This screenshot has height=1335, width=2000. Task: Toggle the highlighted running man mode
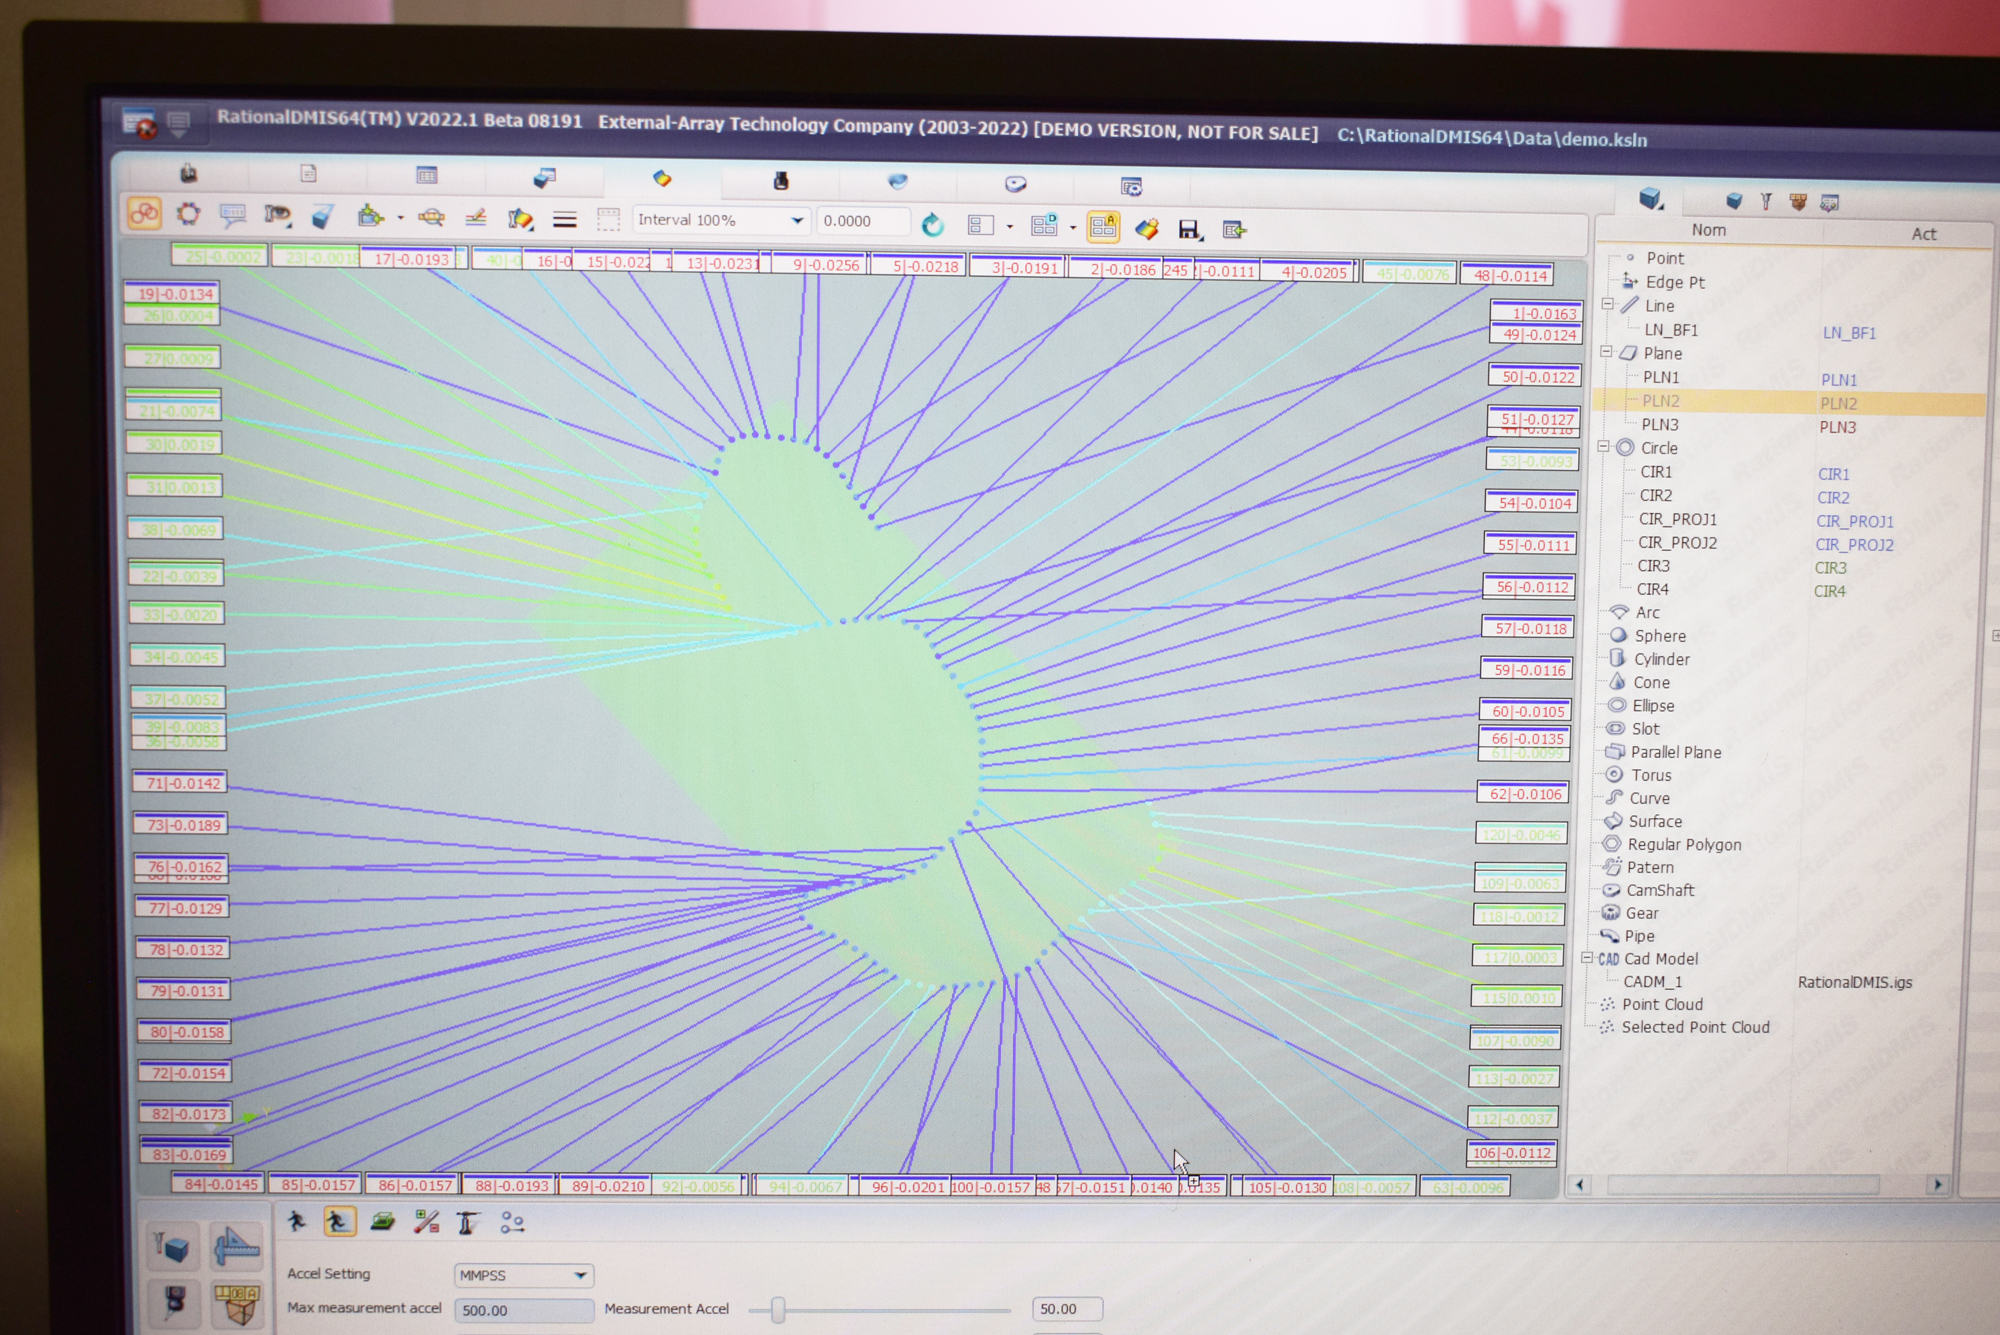[x=339, y=1221]
